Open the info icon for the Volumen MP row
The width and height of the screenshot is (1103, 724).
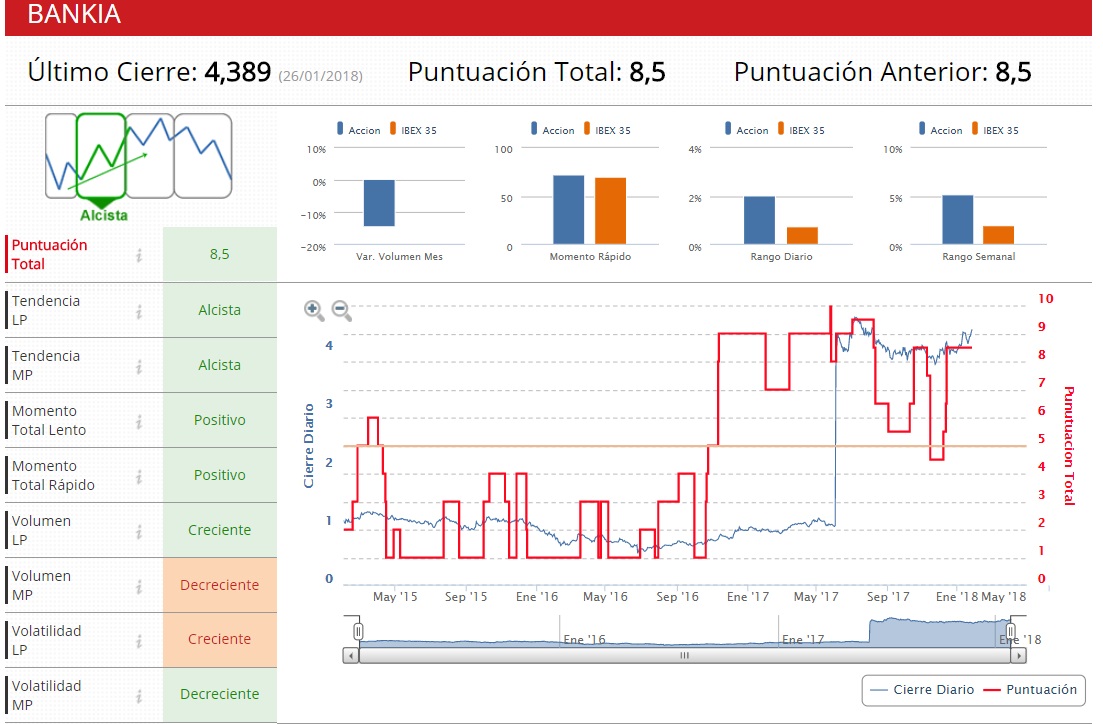(x=139, y=586)
